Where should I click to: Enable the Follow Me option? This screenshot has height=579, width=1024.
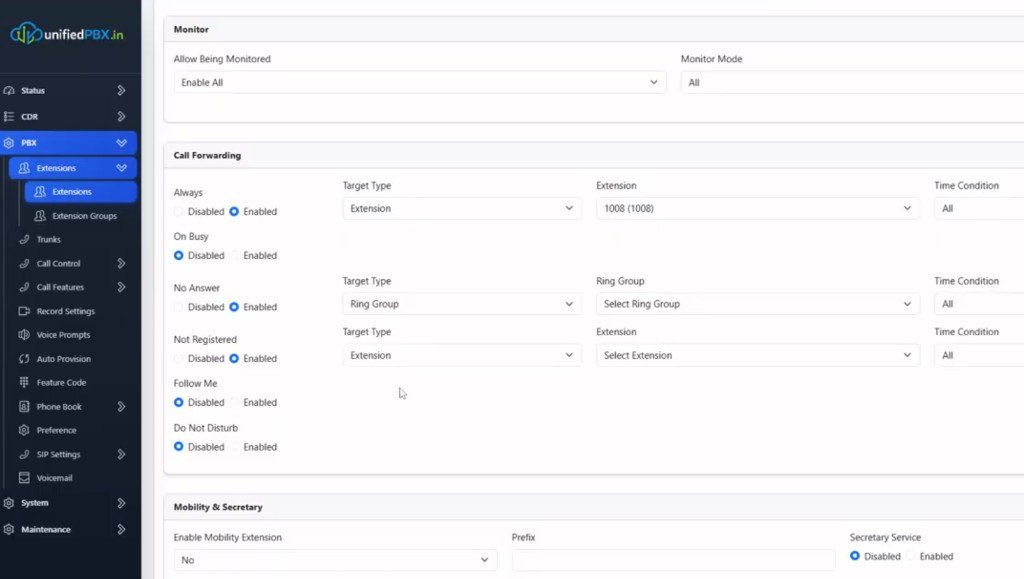pyautogui.click(x=234, y=402)
